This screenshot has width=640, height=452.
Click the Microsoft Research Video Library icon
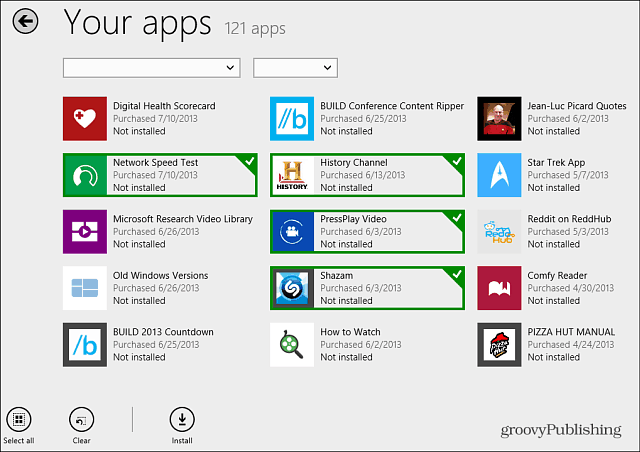[85, 232]
